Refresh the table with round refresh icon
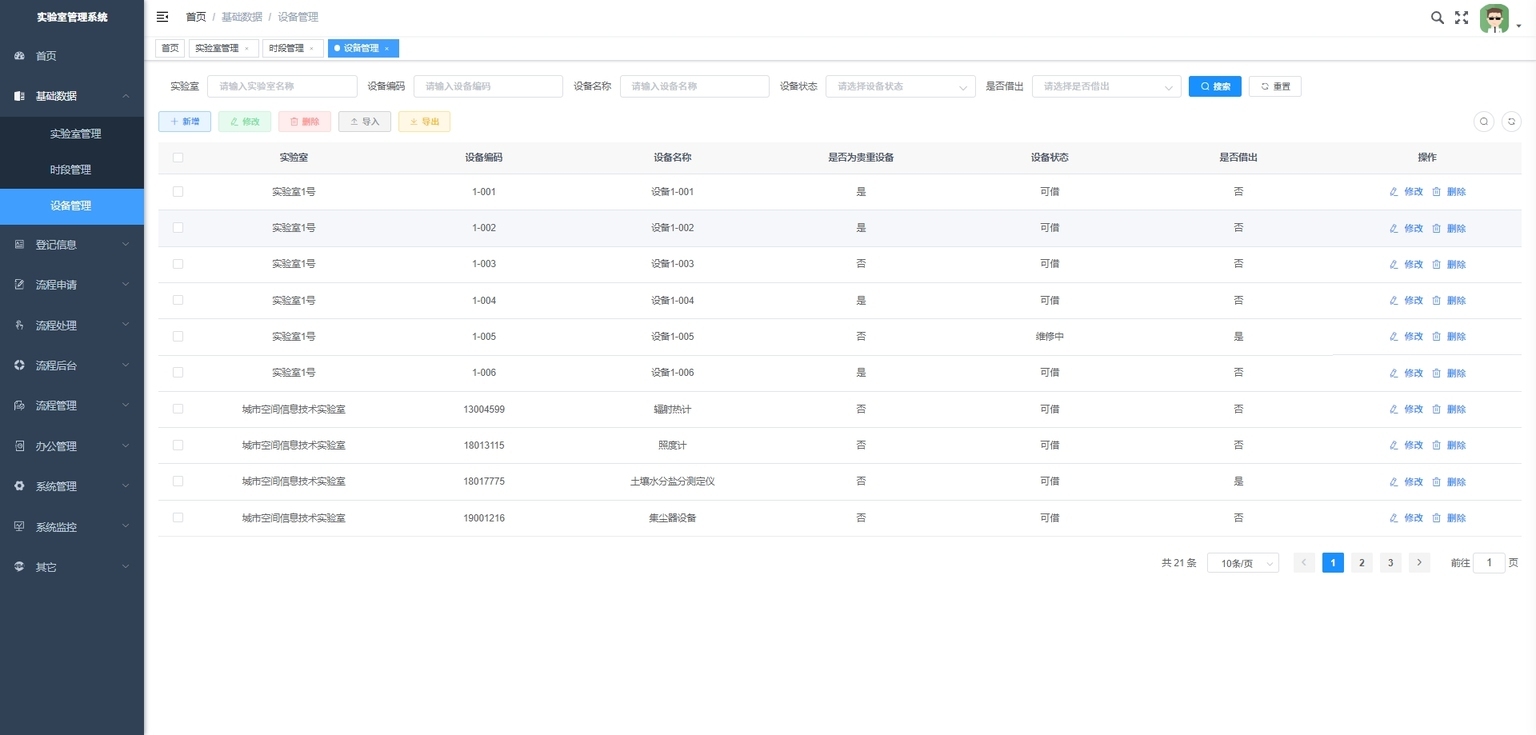This screenshot has width=1536, height=735. pyautogui.click(x=1512, y=121)
